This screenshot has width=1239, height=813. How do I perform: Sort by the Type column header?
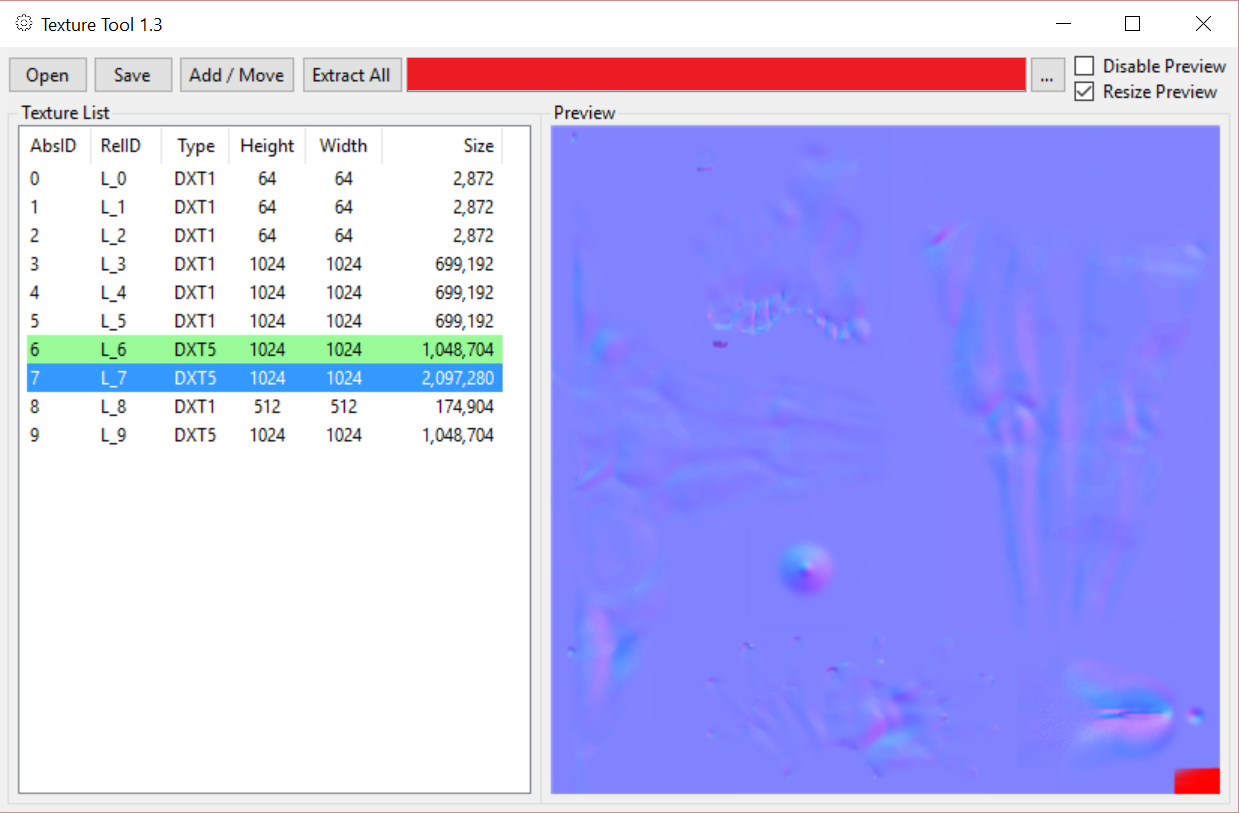point(196,146)
